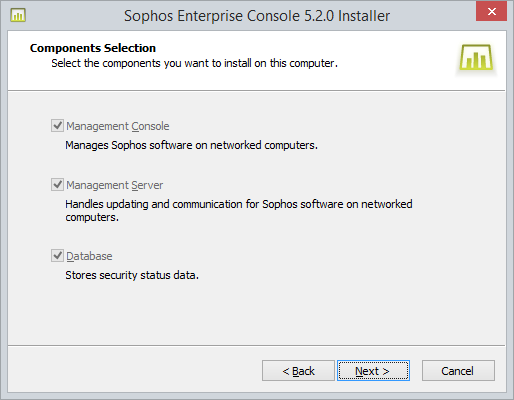This screenshot has height=400, width=514.
Task: Click the 'networked computers' text under Management Console
Action: (x=264, y=145)
